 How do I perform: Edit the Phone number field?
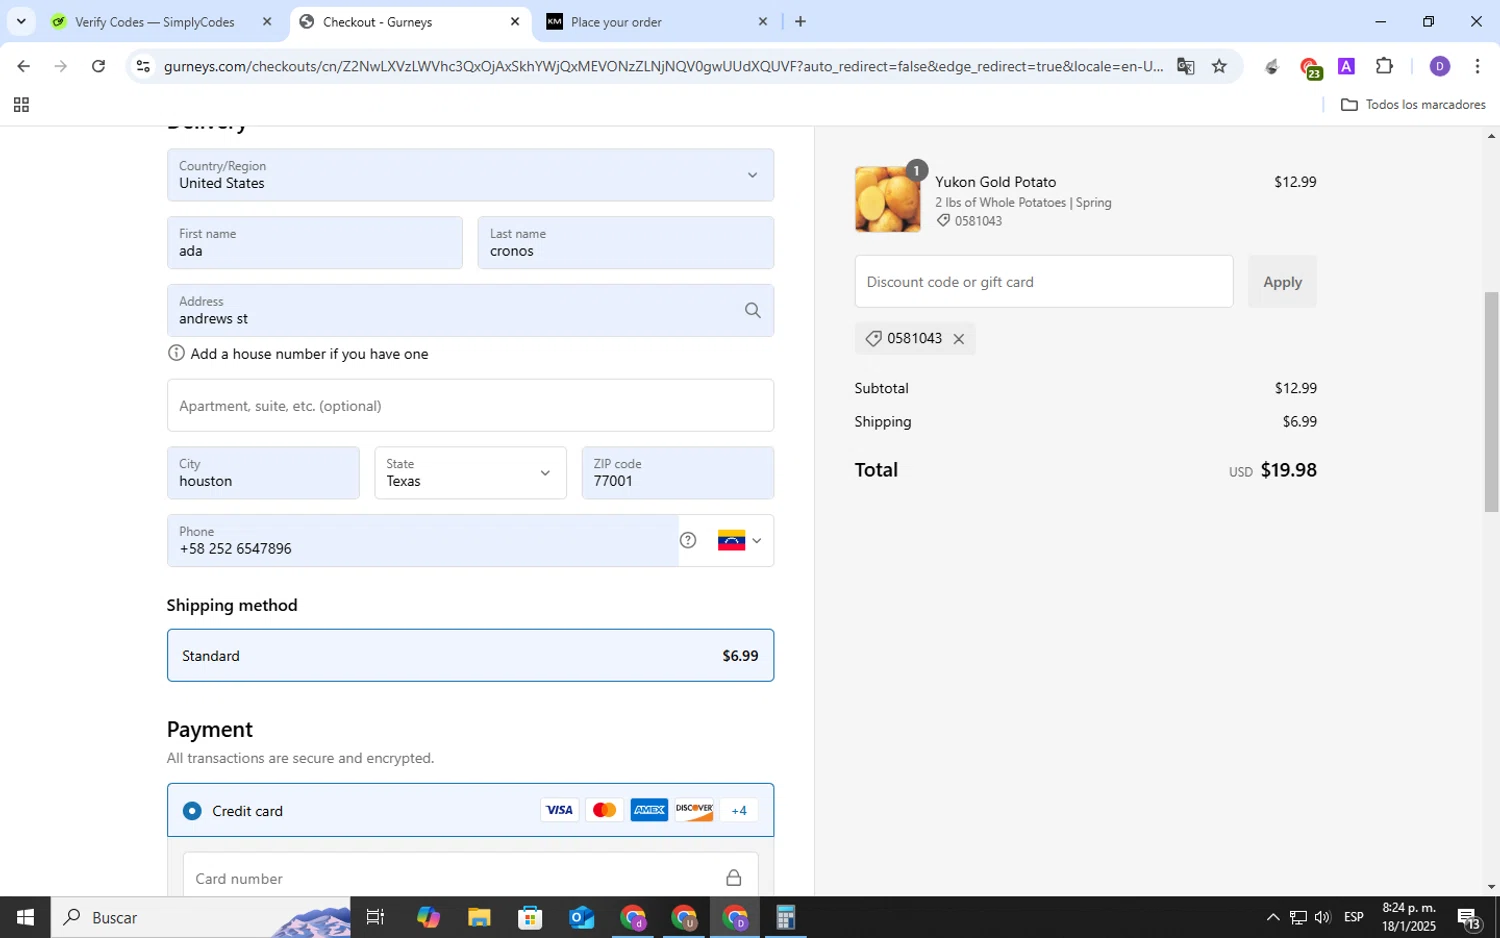[x=422, y=541]
